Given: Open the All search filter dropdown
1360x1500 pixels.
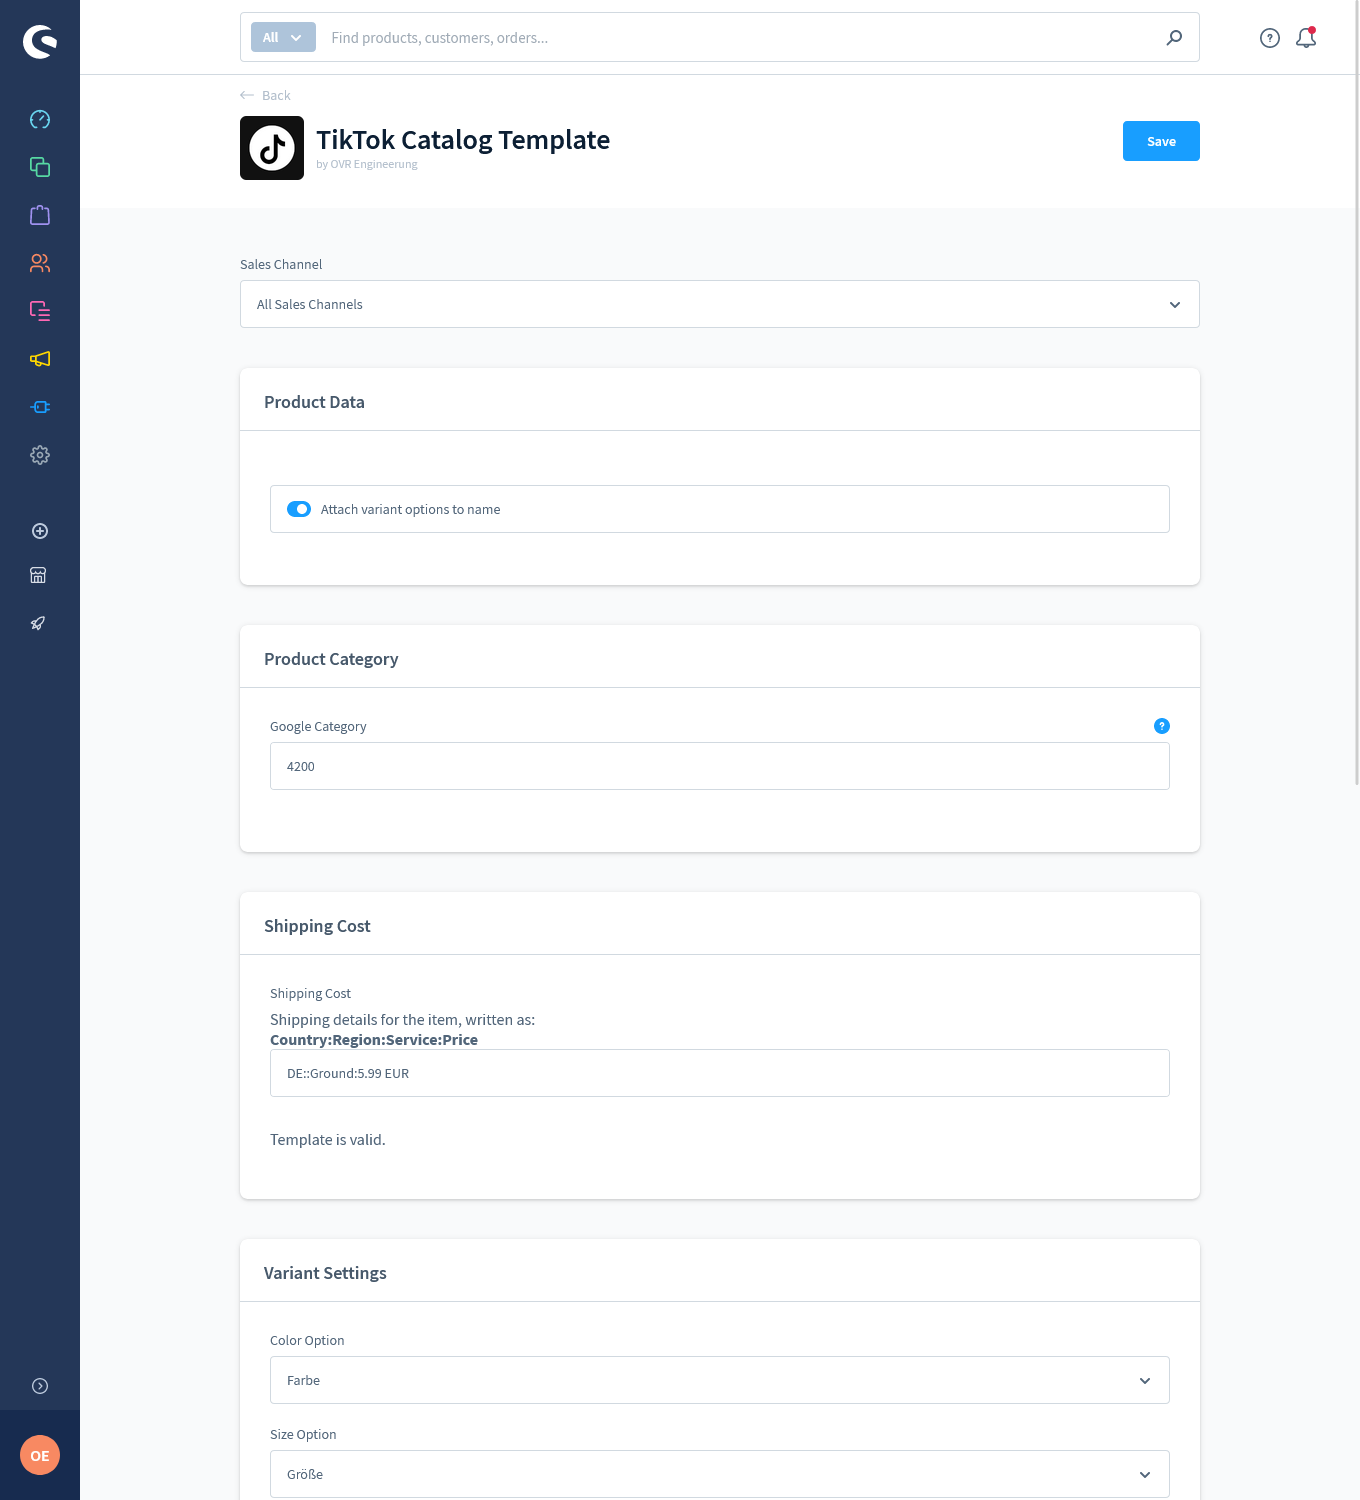Looking at the screenshot, I should pyautogui.click(x=283, y=37).
